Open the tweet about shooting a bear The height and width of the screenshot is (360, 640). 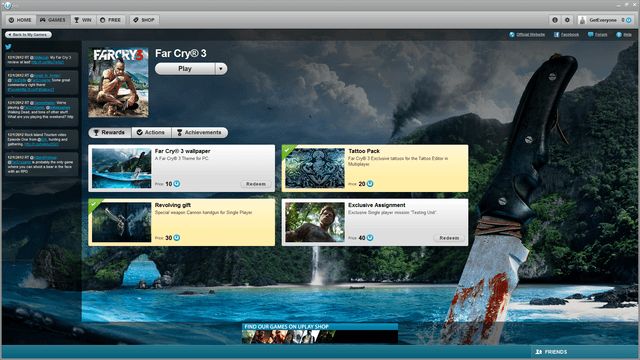pos(42,164)
